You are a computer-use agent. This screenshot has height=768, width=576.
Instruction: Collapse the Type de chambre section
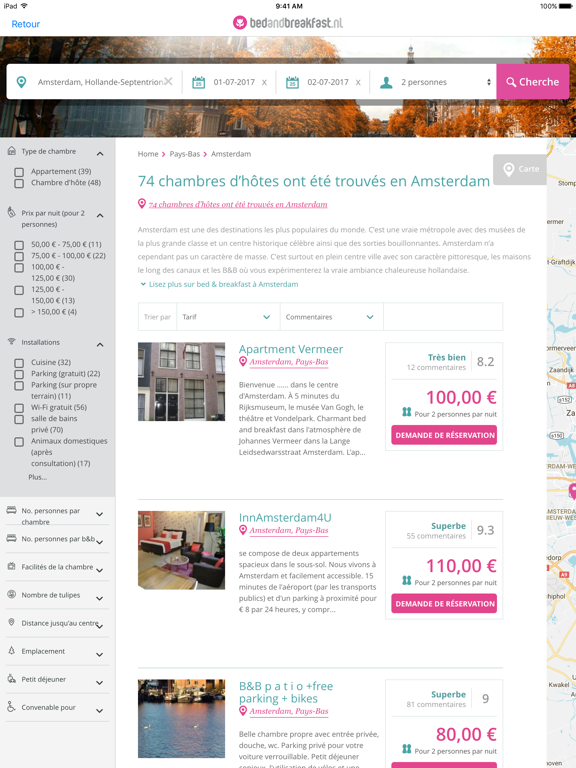(100, 153)
